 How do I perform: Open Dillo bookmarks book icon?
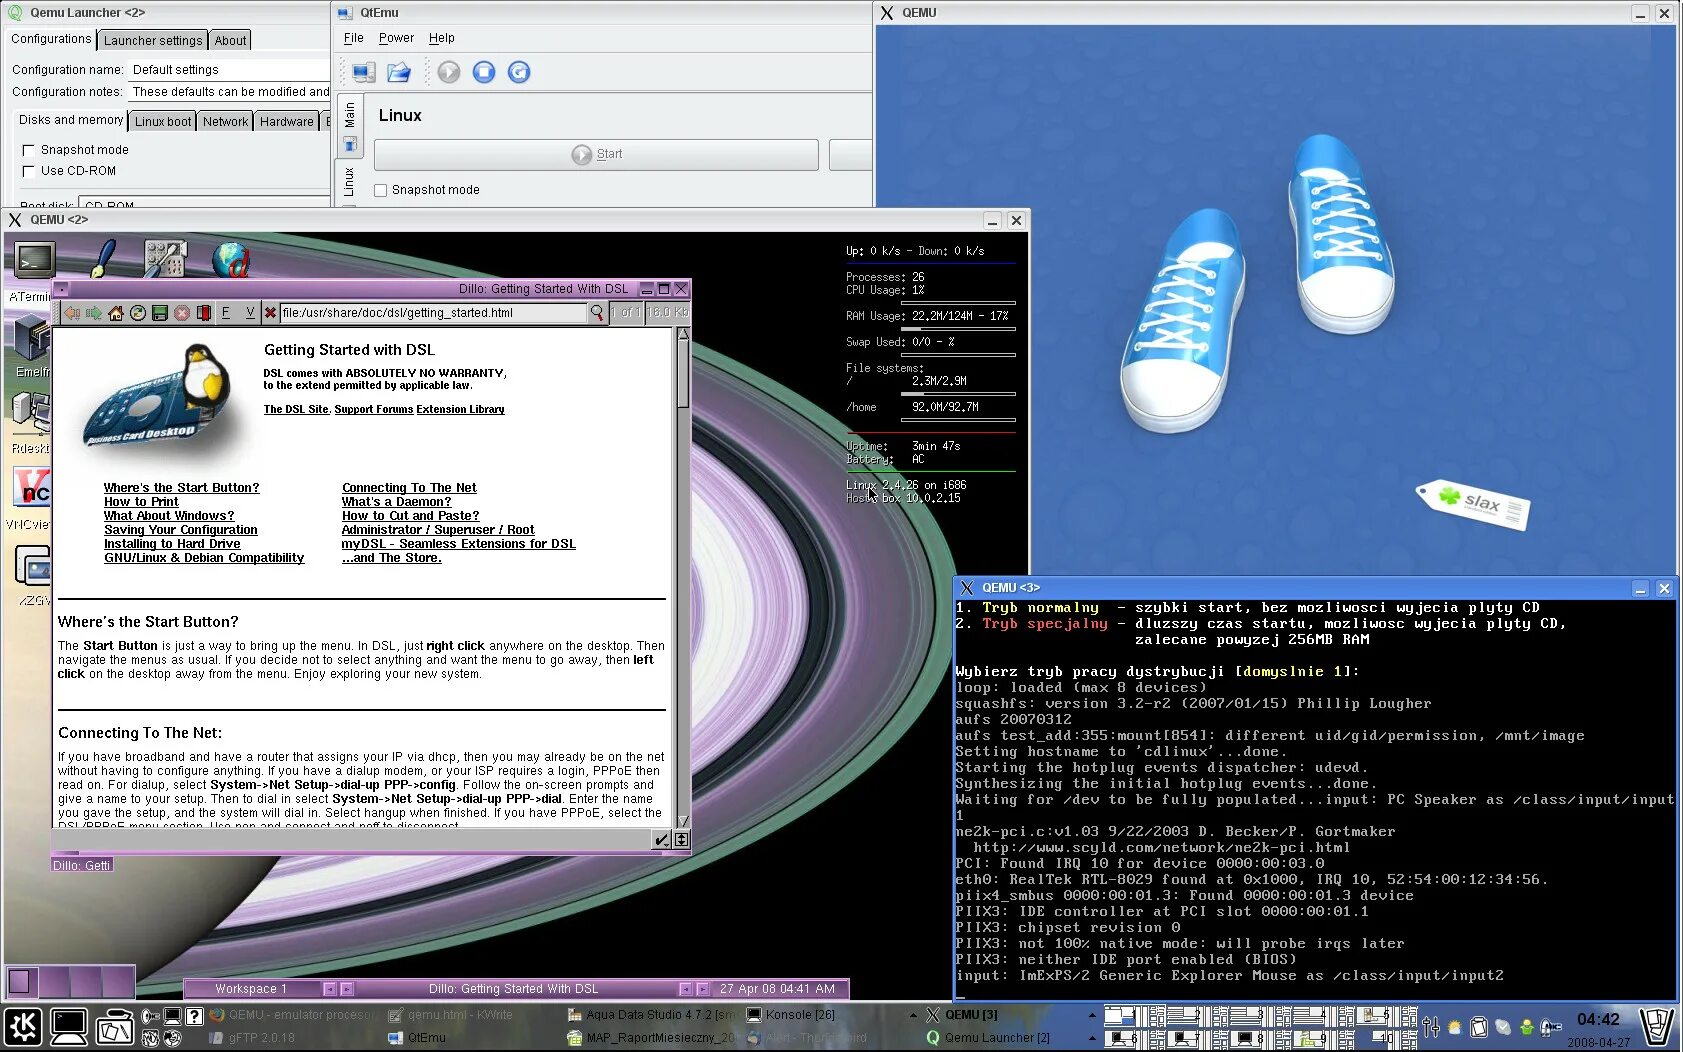[x=204, y=313]
